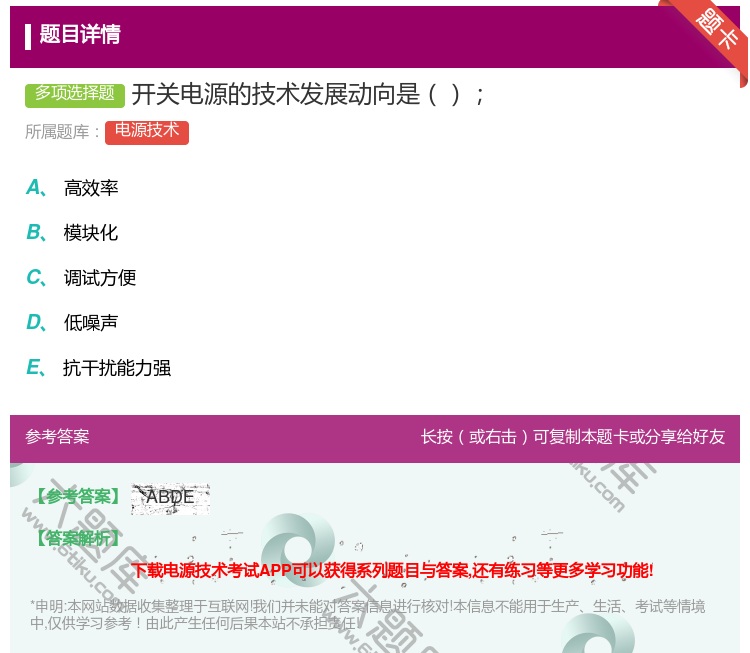Click the 长按（或右击）share hint text

pos(573,437)
